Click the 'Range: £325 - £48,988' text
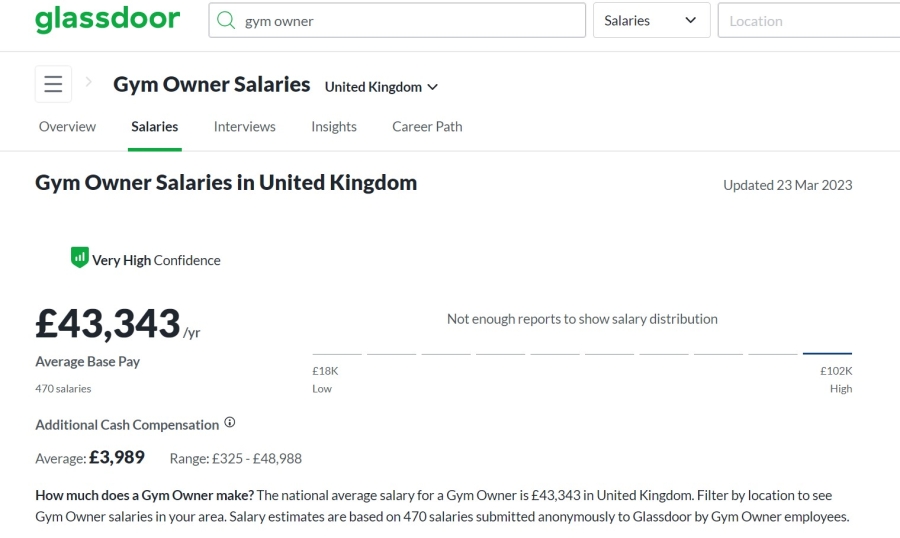The image size is (900, 538). point(235,458)
